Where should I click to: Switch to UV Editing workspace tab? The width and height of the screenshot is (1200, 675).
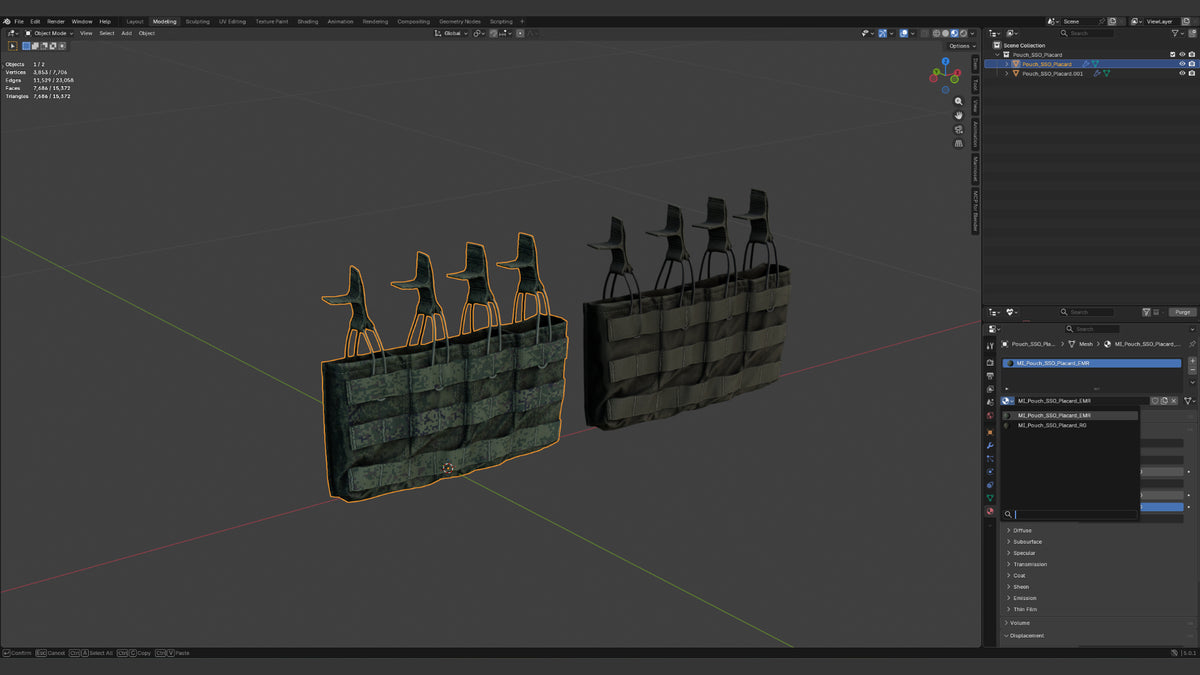232,21
